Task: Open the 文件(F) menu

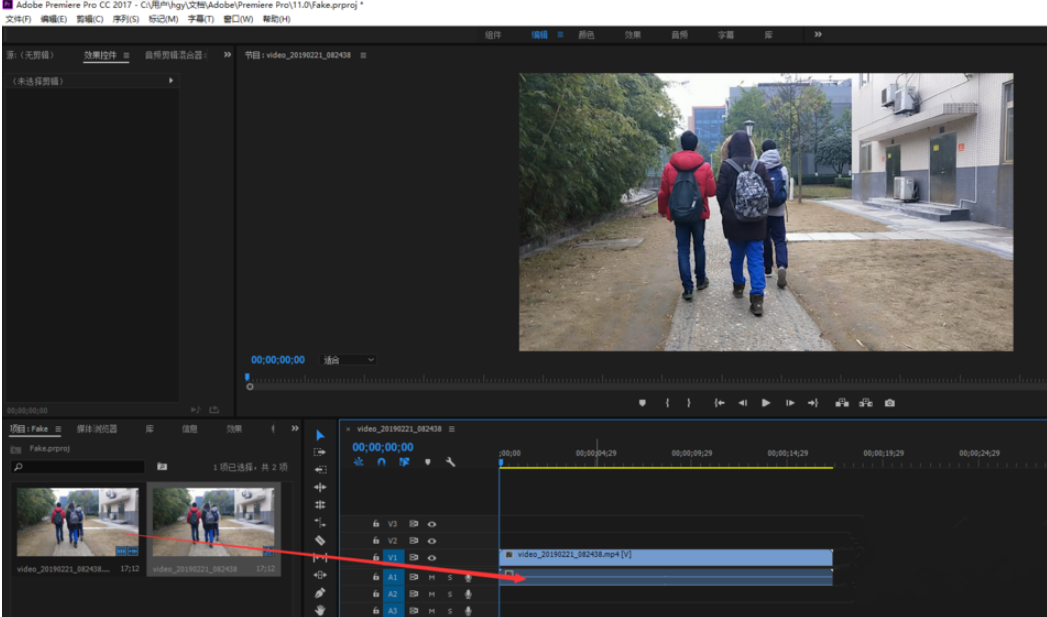Action: tap(18, 19)
